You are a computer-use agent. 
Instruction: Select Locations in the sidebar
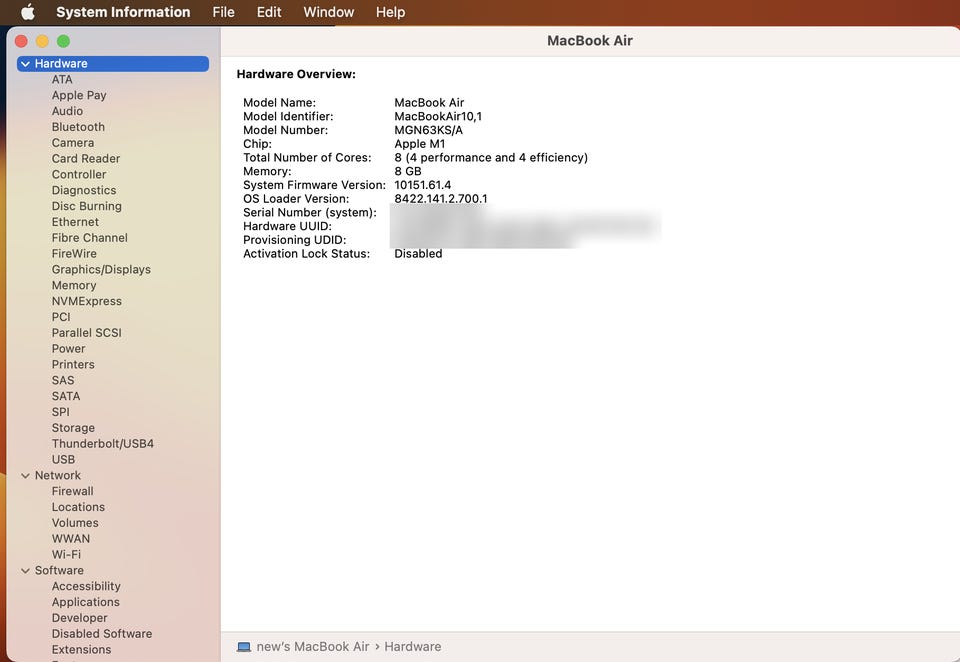tap(78, 507)
